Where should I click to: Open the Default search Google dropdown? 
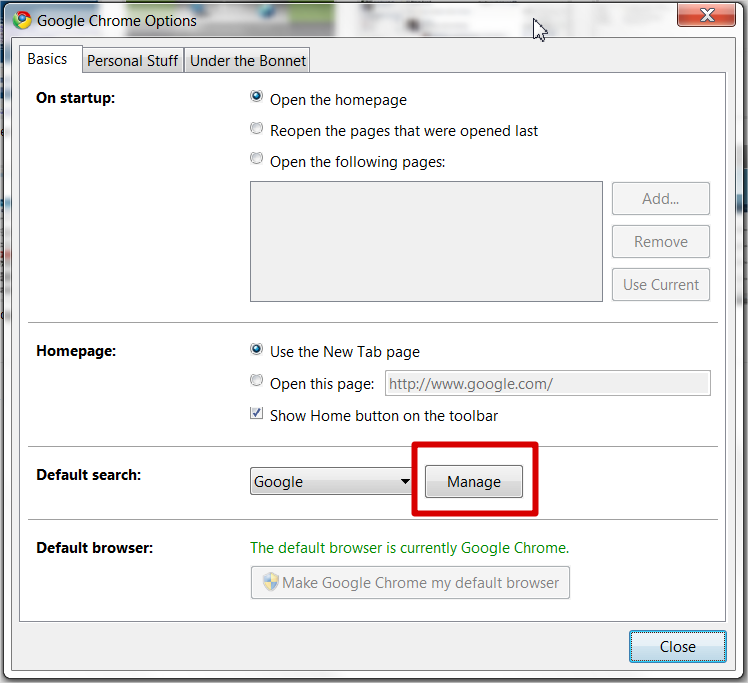tap(332, 481)
